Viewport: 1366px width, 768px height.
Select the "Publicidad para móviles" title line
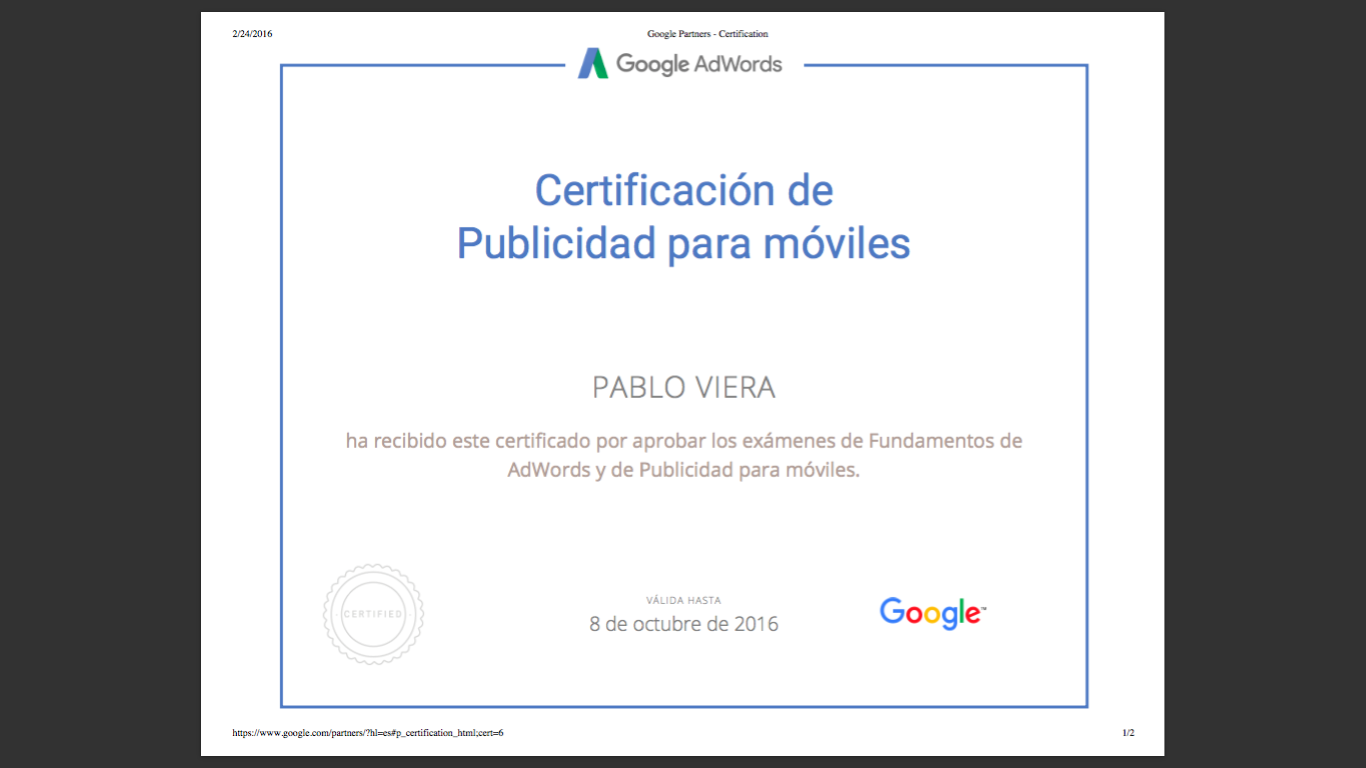[684, 243]
